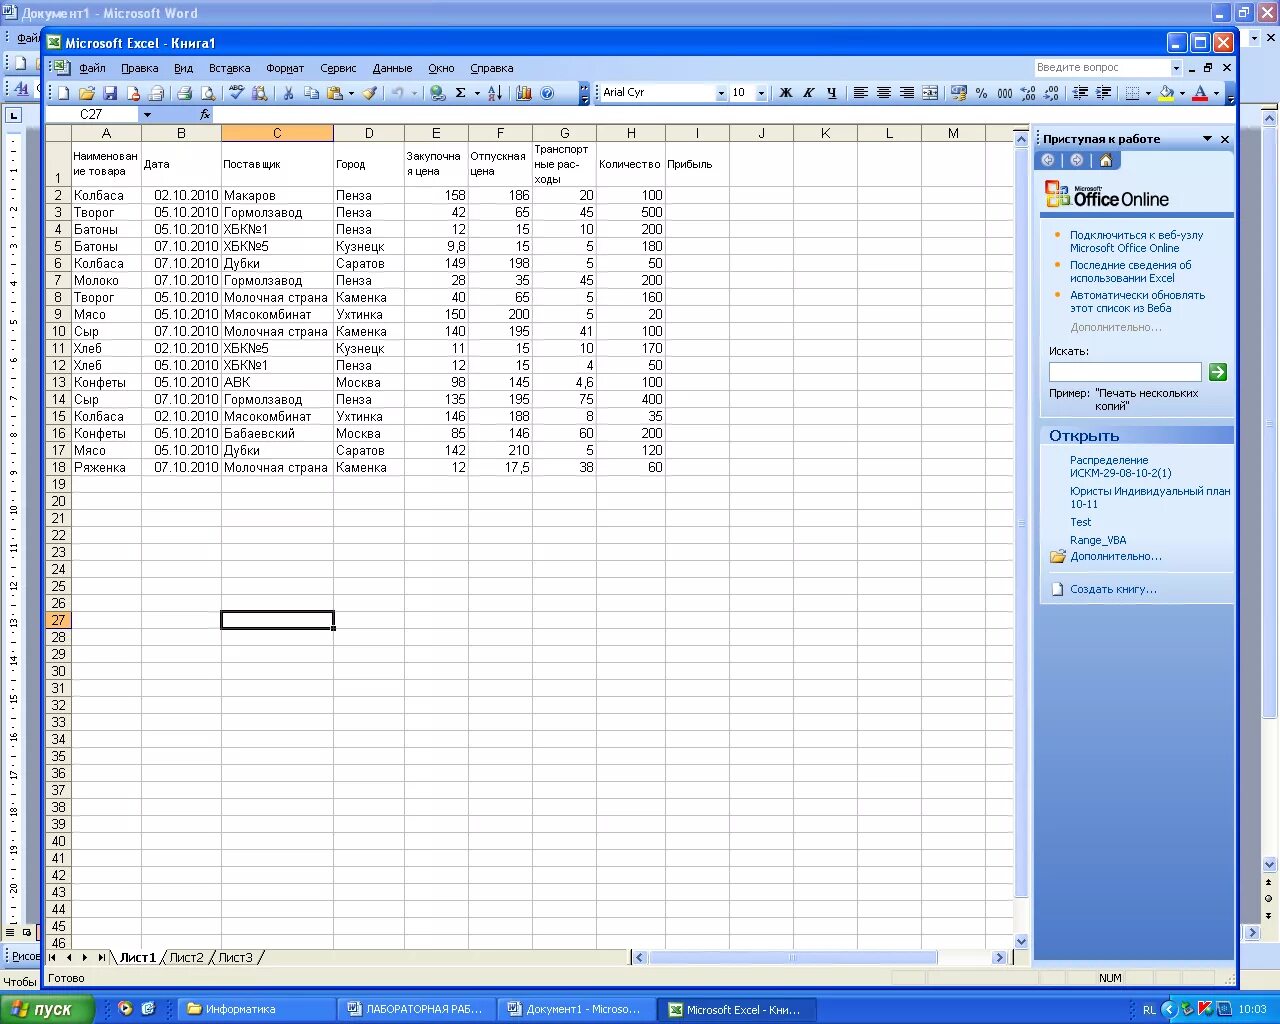
Task: Toggle align left
Action: pos(860,93)
